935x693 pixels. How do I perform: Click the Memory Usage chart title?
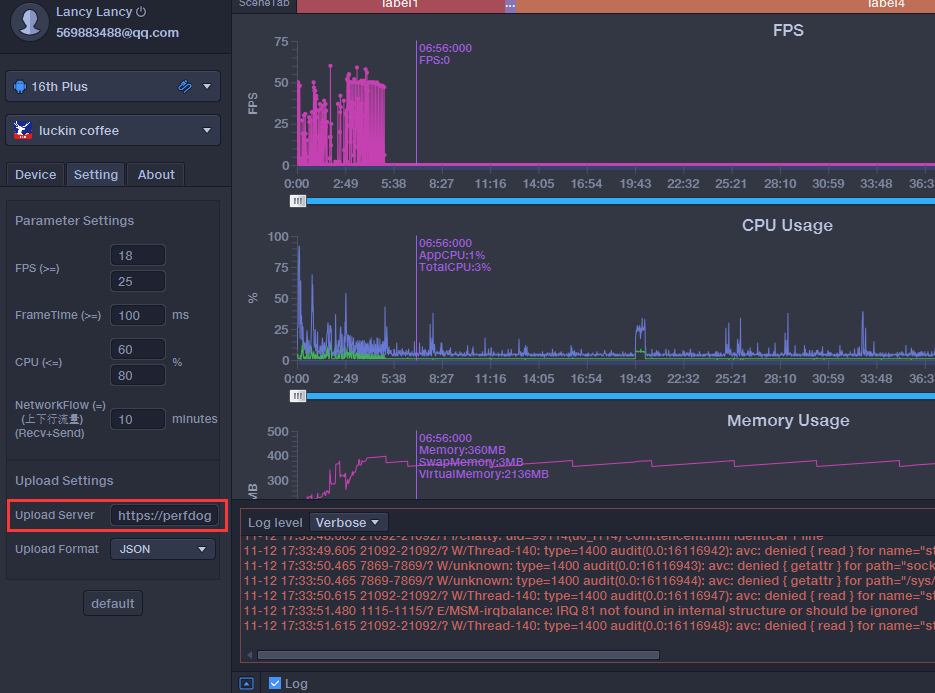point(788,420)
